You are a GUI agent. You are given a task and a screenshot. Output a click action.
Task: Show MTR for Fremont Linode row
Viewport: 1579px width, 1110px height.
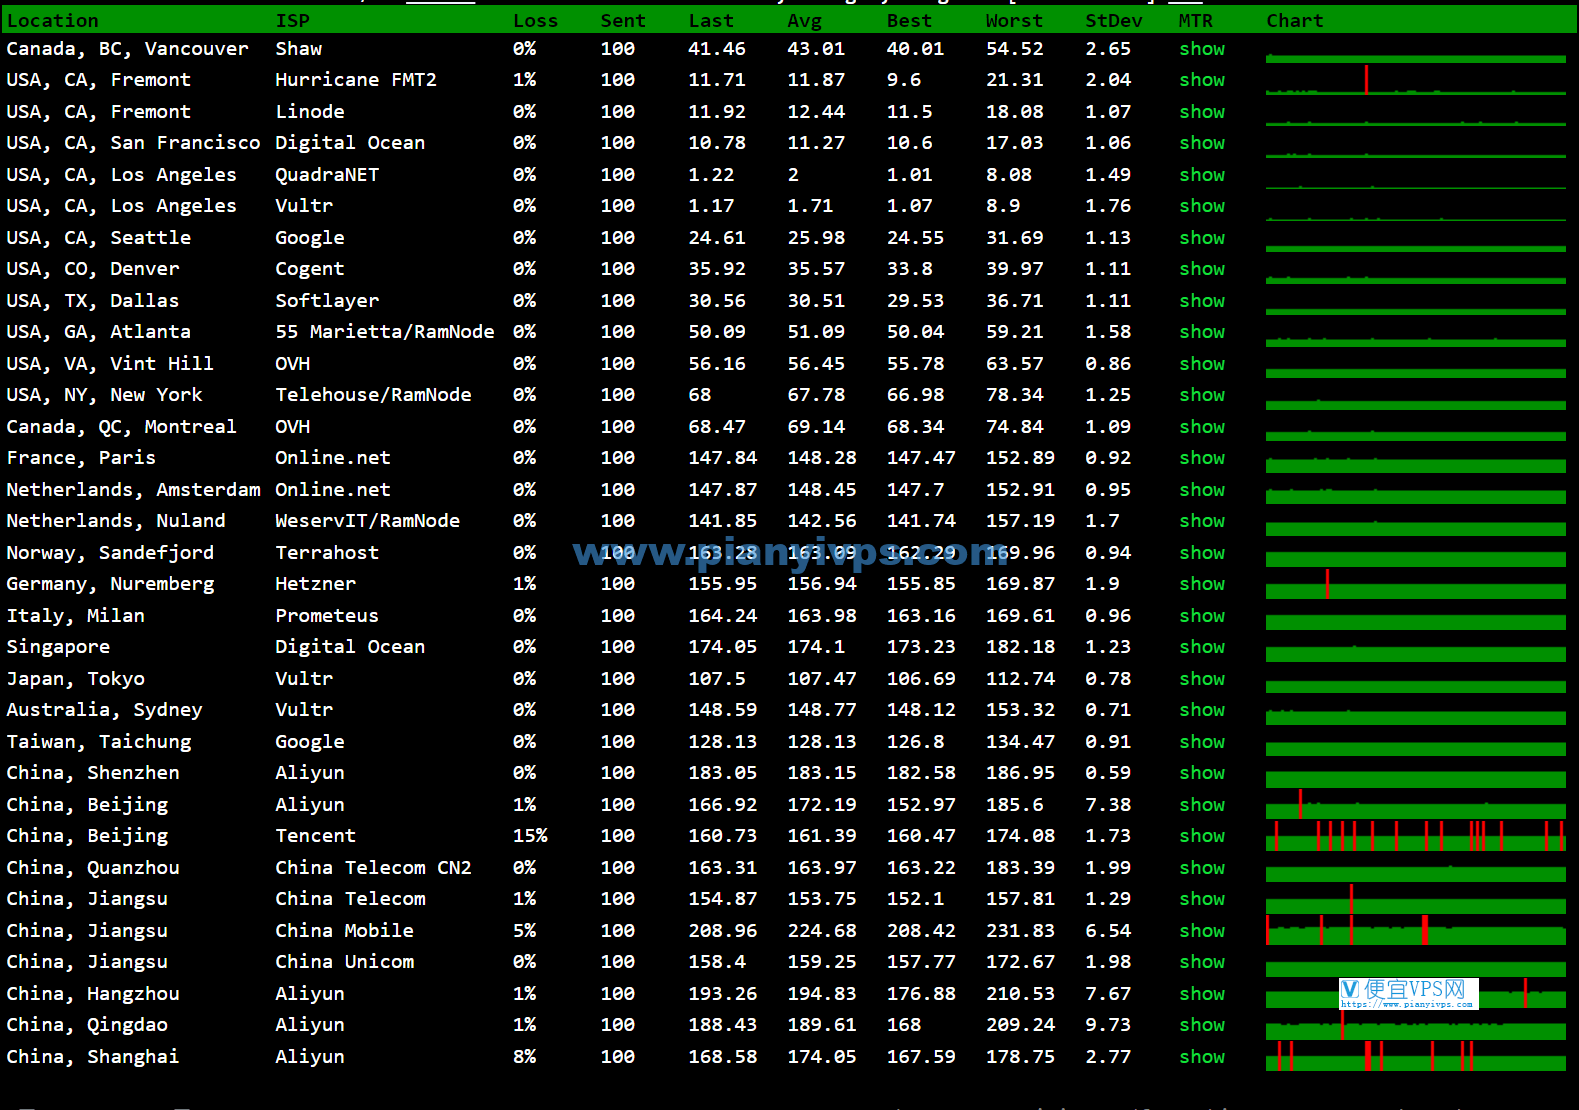coord(1201,112)
